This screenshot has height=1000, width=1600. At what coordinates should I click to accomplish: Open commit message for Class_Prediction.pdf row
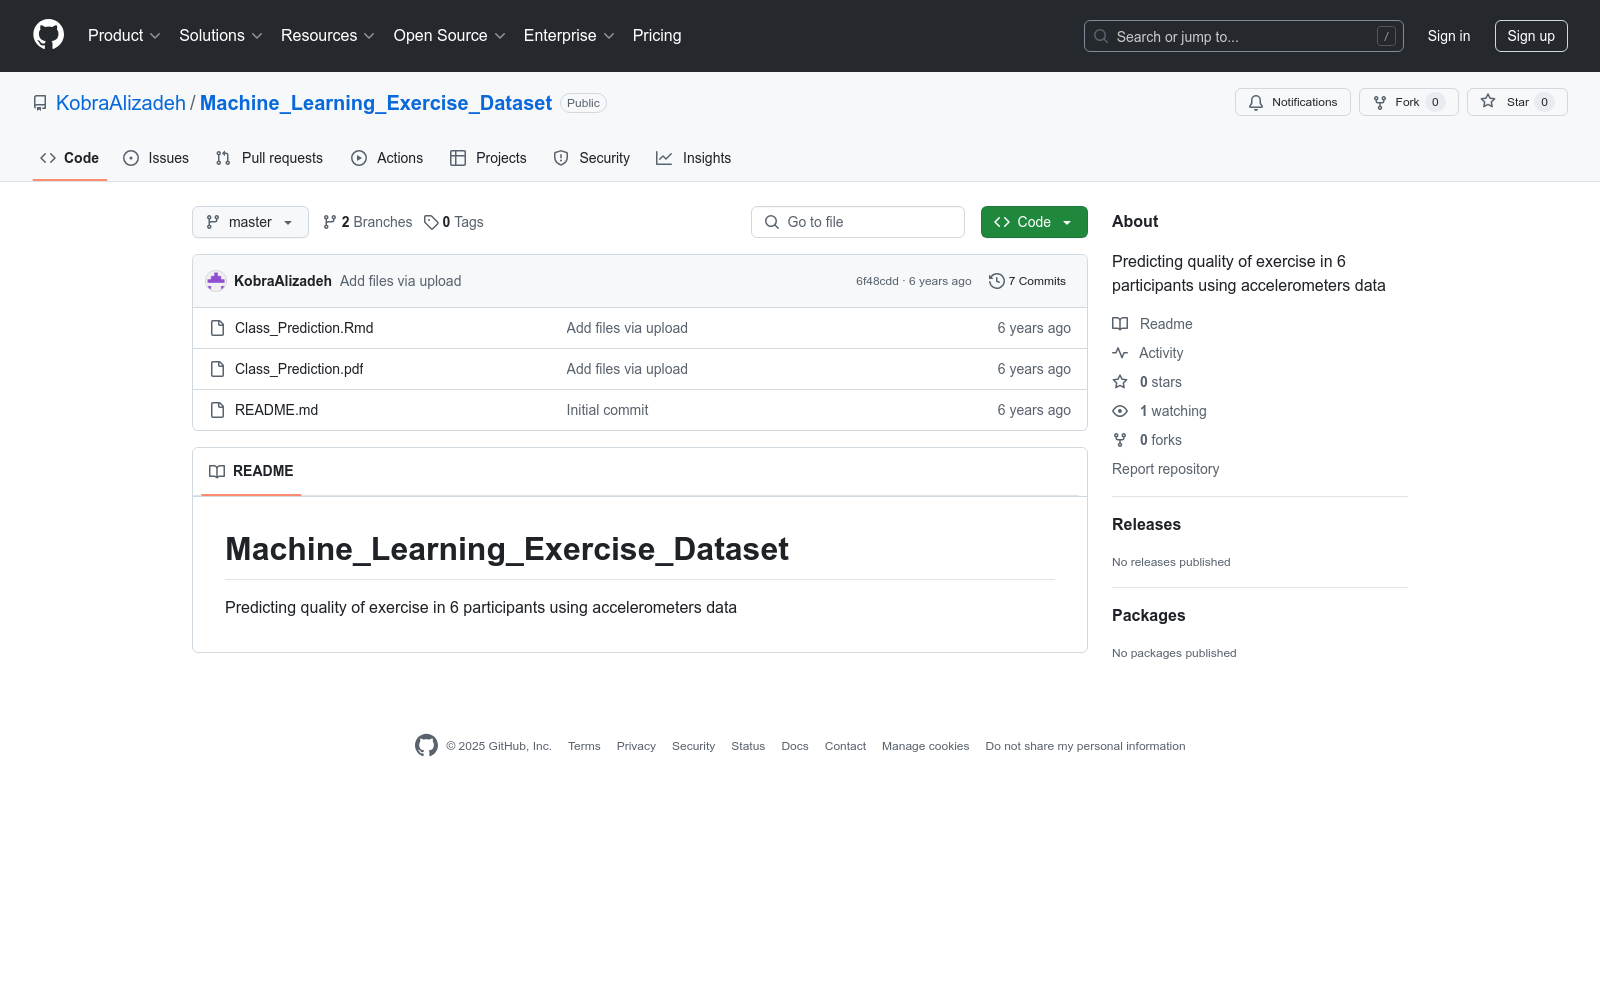pos(627,369)
